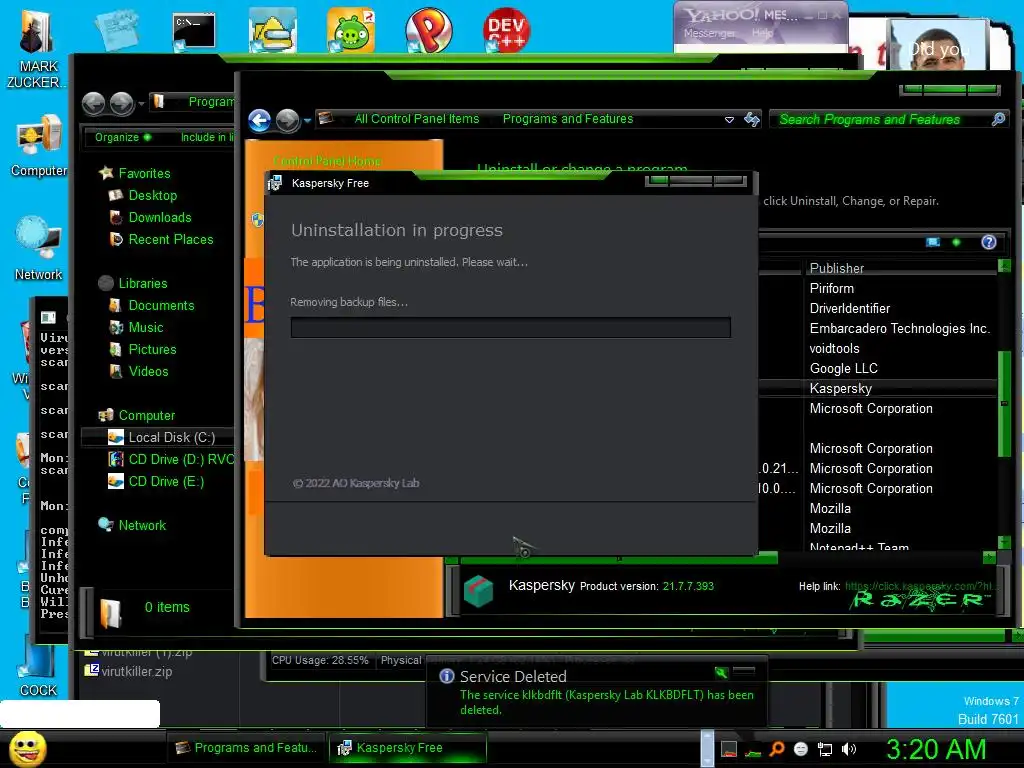Click Programs and Features breadcrumb
The width and height of the screenshot is (1024, 768).
[x=568, y=119]
